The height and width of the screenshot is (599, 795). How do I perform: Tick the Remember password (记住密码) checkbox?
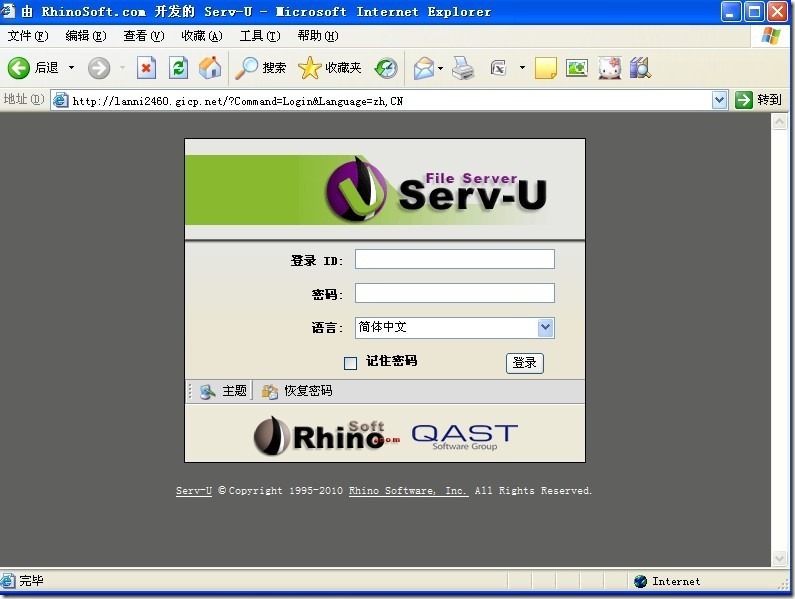350,363
